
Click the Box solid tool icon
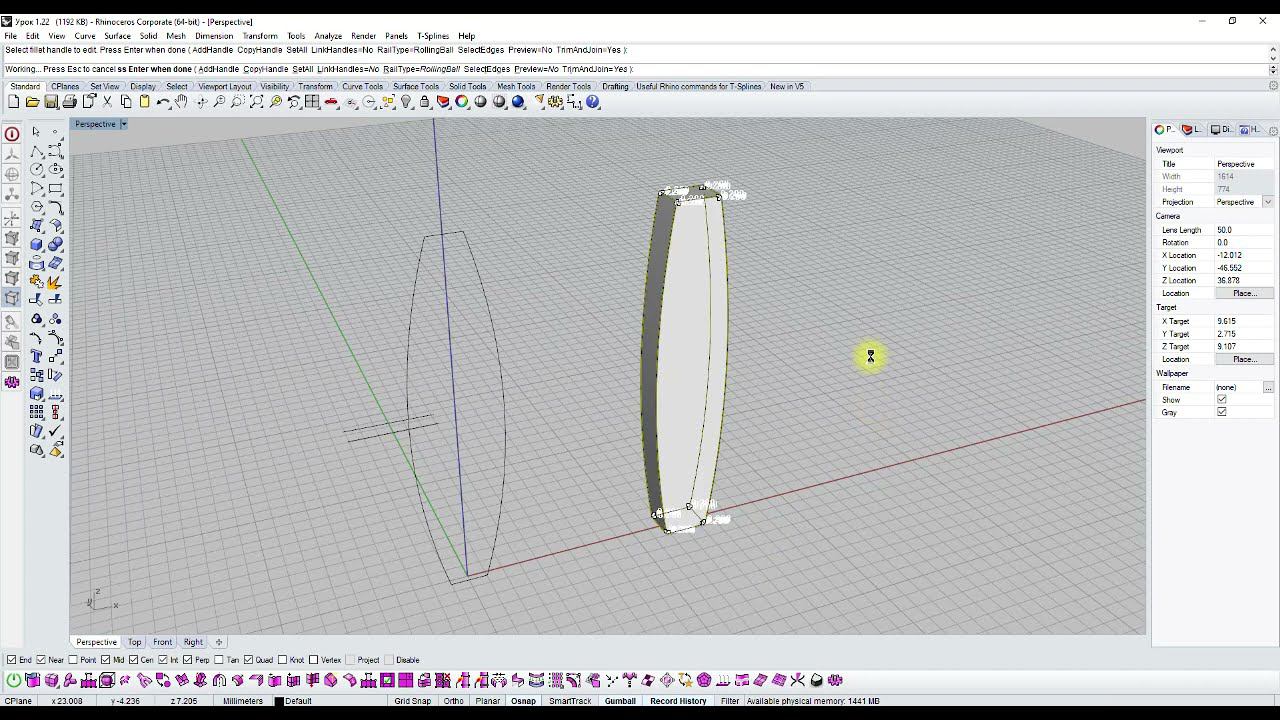(x=37, y=244)
